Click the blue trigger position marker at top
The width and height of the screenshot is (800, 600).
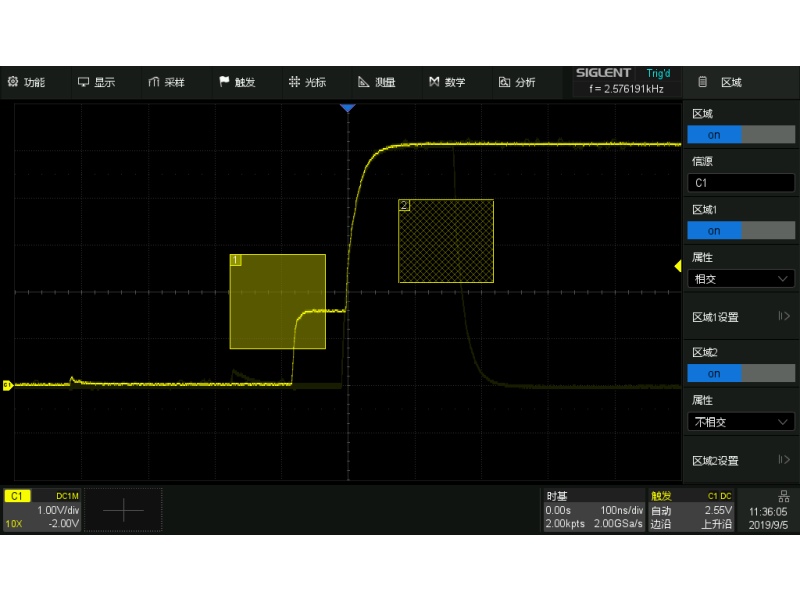click(x=347, y=108)
